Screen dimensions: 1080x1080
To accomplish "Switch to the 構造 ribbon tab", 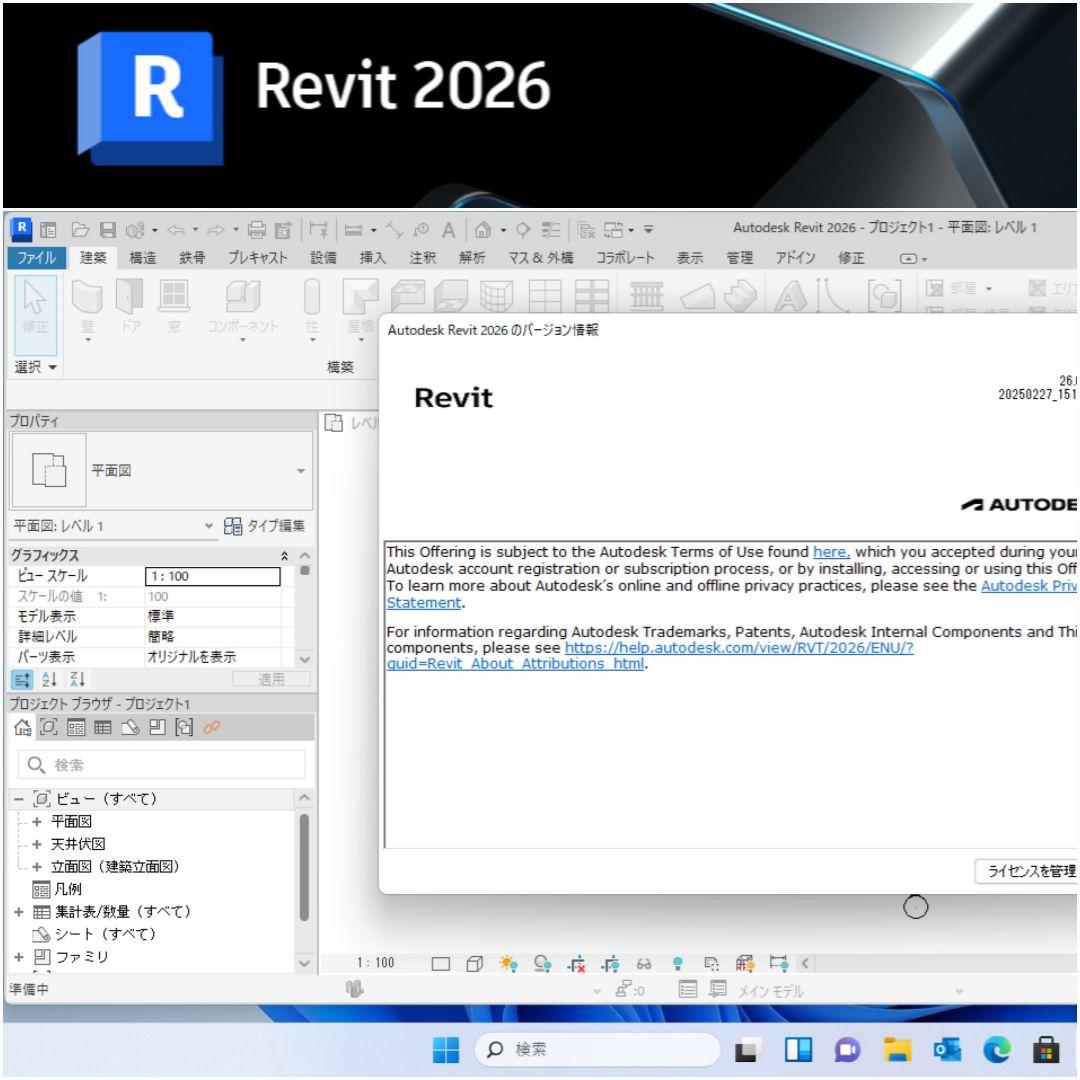I will pos(143,257).
